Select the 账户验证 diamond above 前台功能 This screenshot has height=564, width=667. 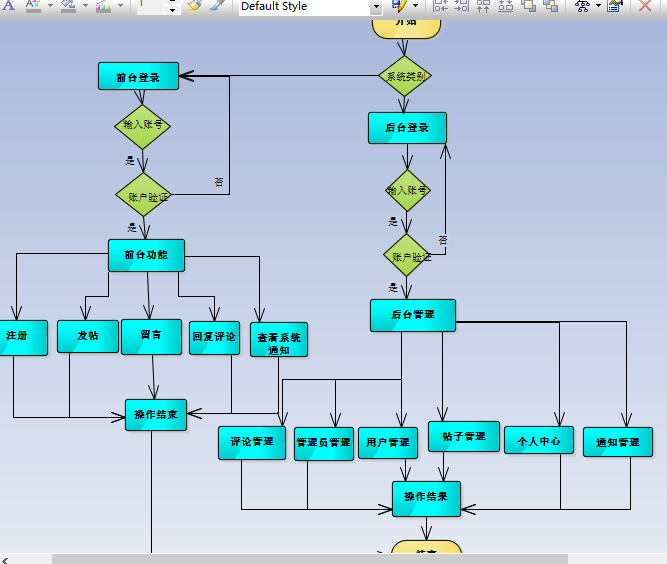[144, 195]
